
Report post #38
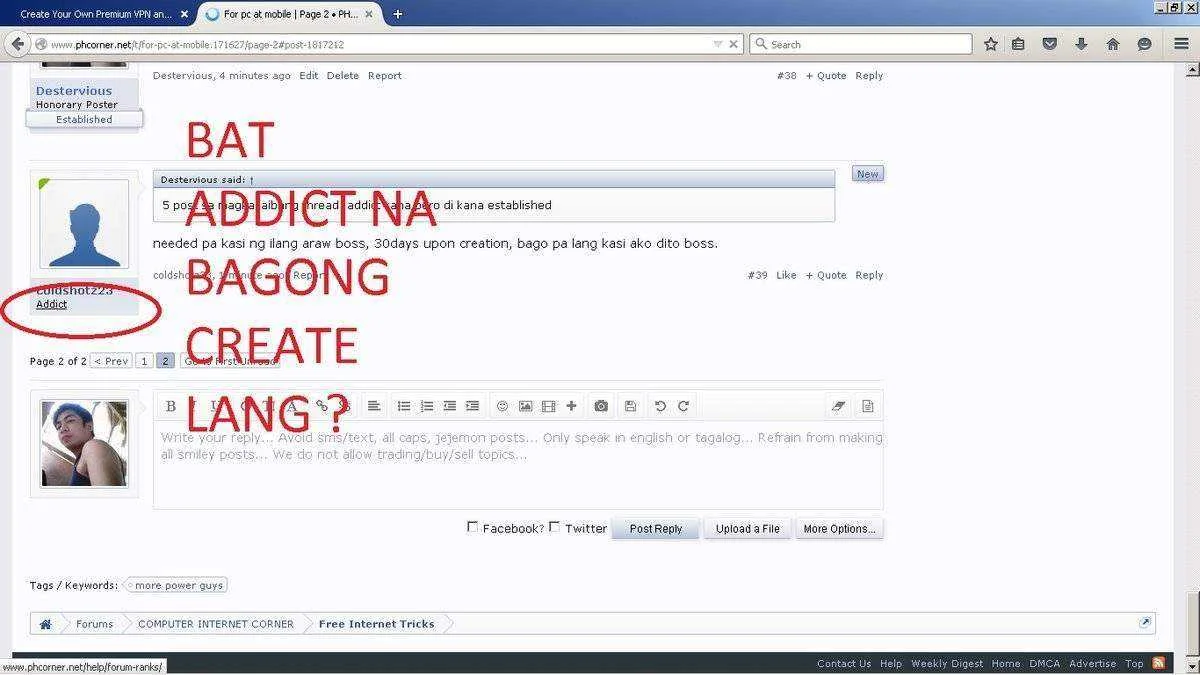385,75
